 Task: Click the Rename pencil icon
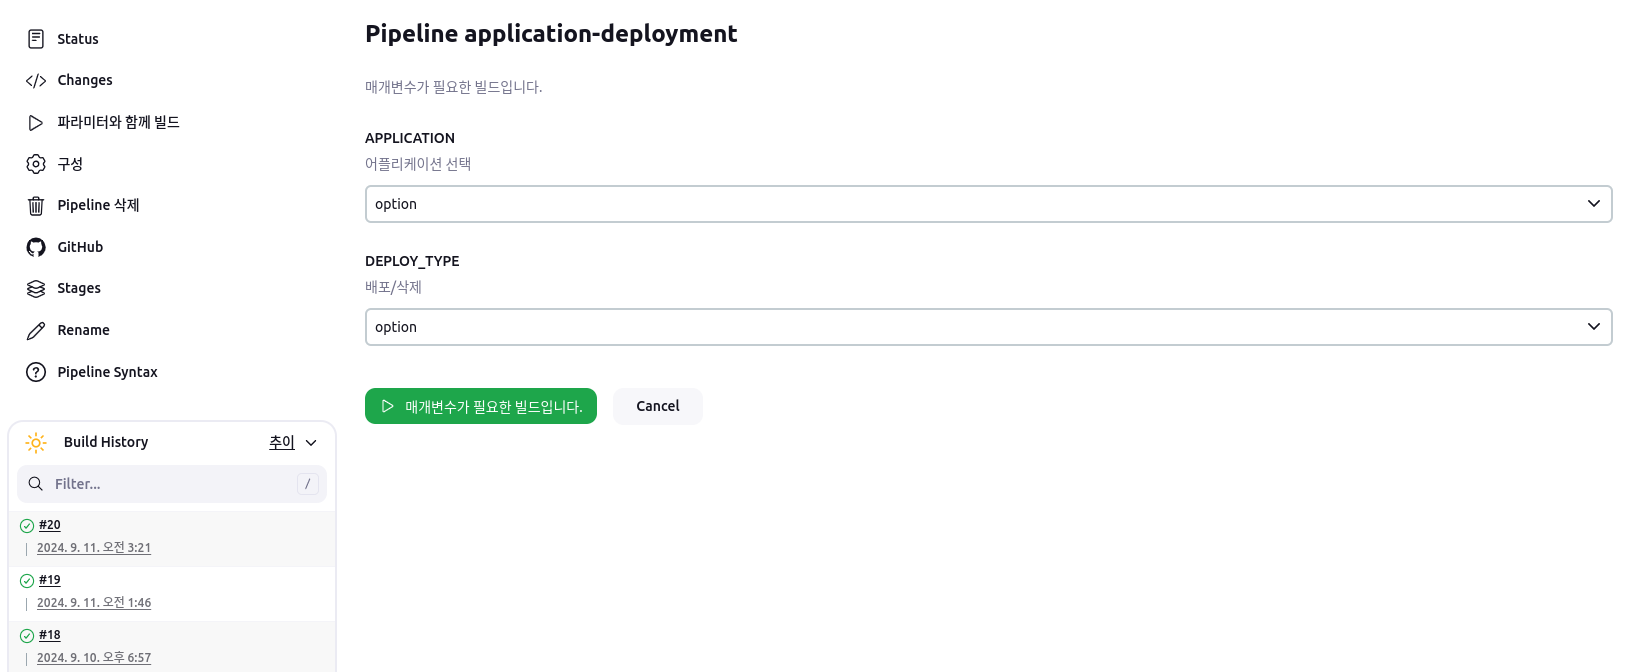36,331
